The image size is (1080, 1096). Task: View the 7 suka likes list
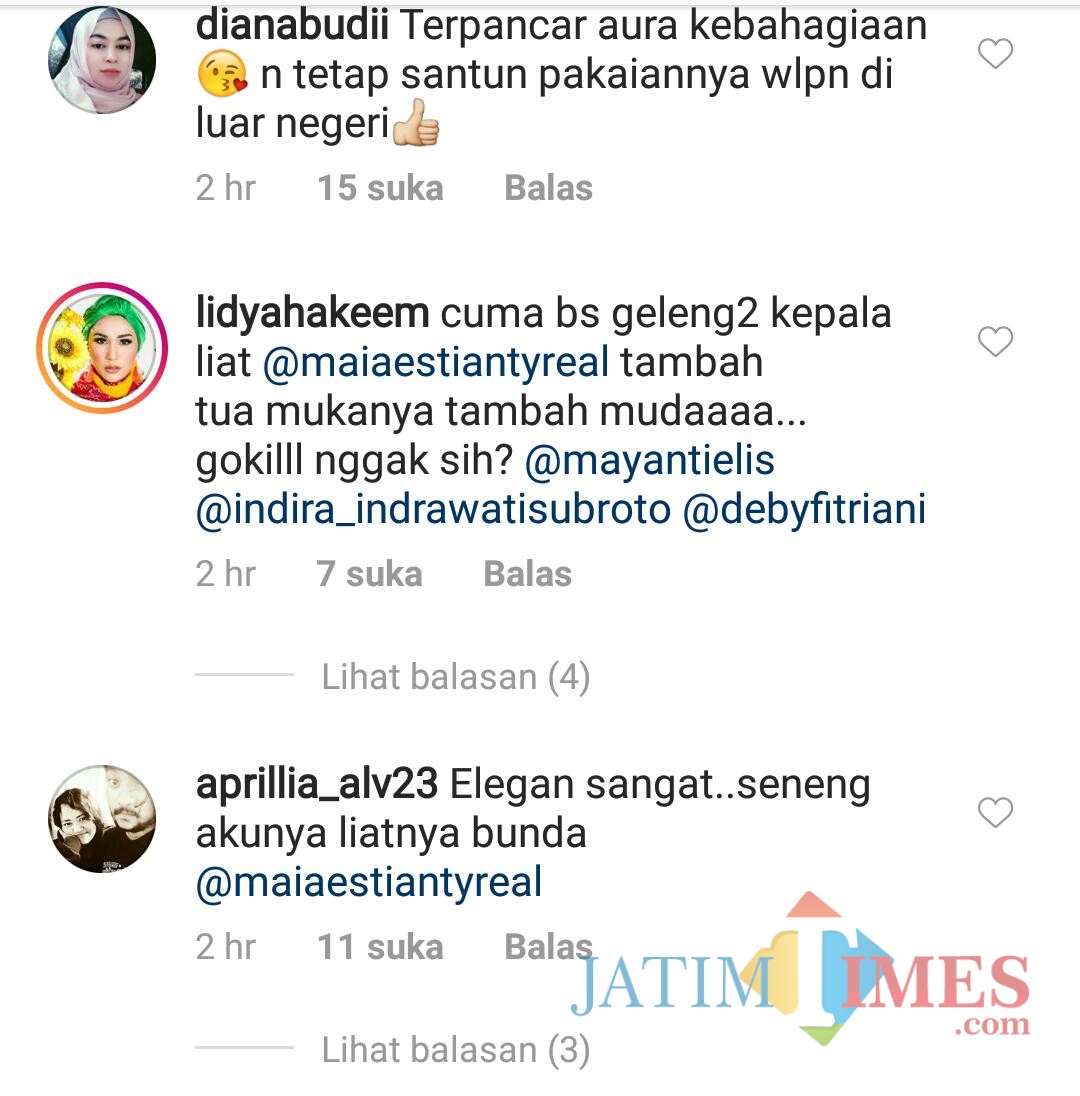click(x=369, y=574)
